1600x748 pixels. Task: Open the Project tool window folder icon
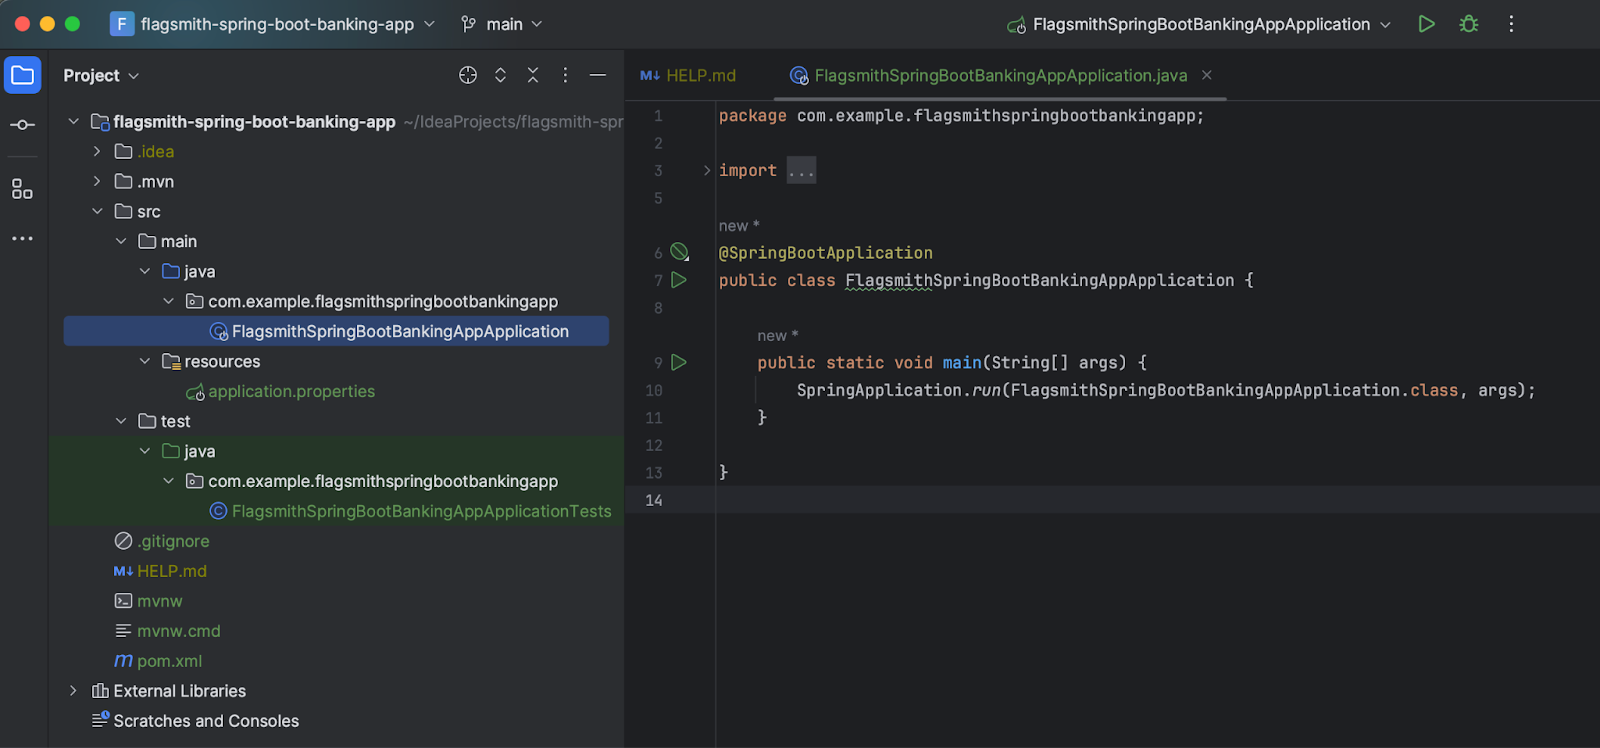click(x=22, y=75)
